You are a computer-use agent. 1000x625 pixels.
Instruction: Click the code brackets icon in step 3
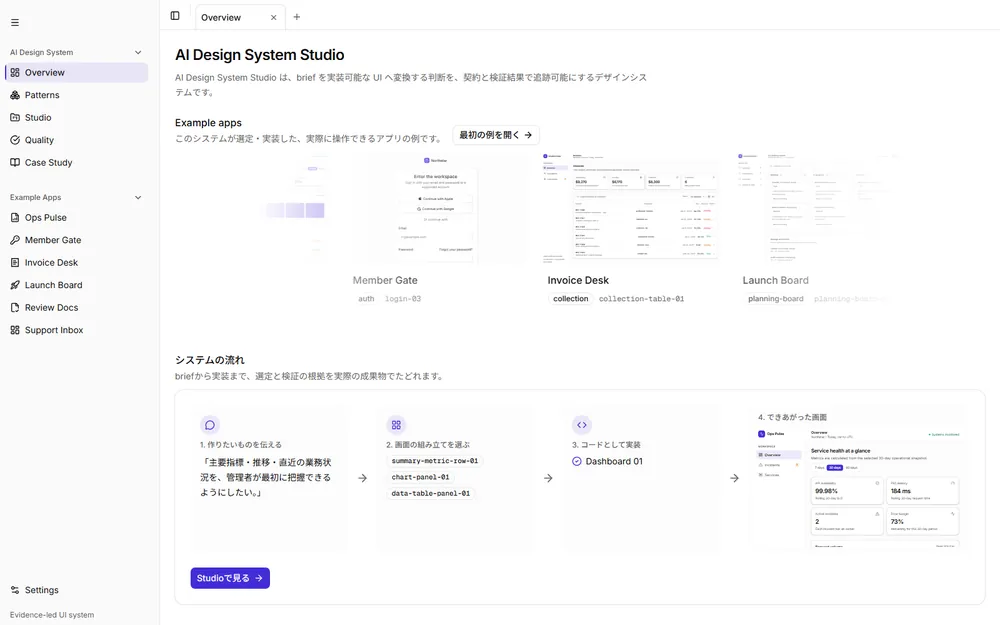pos(582,425)
